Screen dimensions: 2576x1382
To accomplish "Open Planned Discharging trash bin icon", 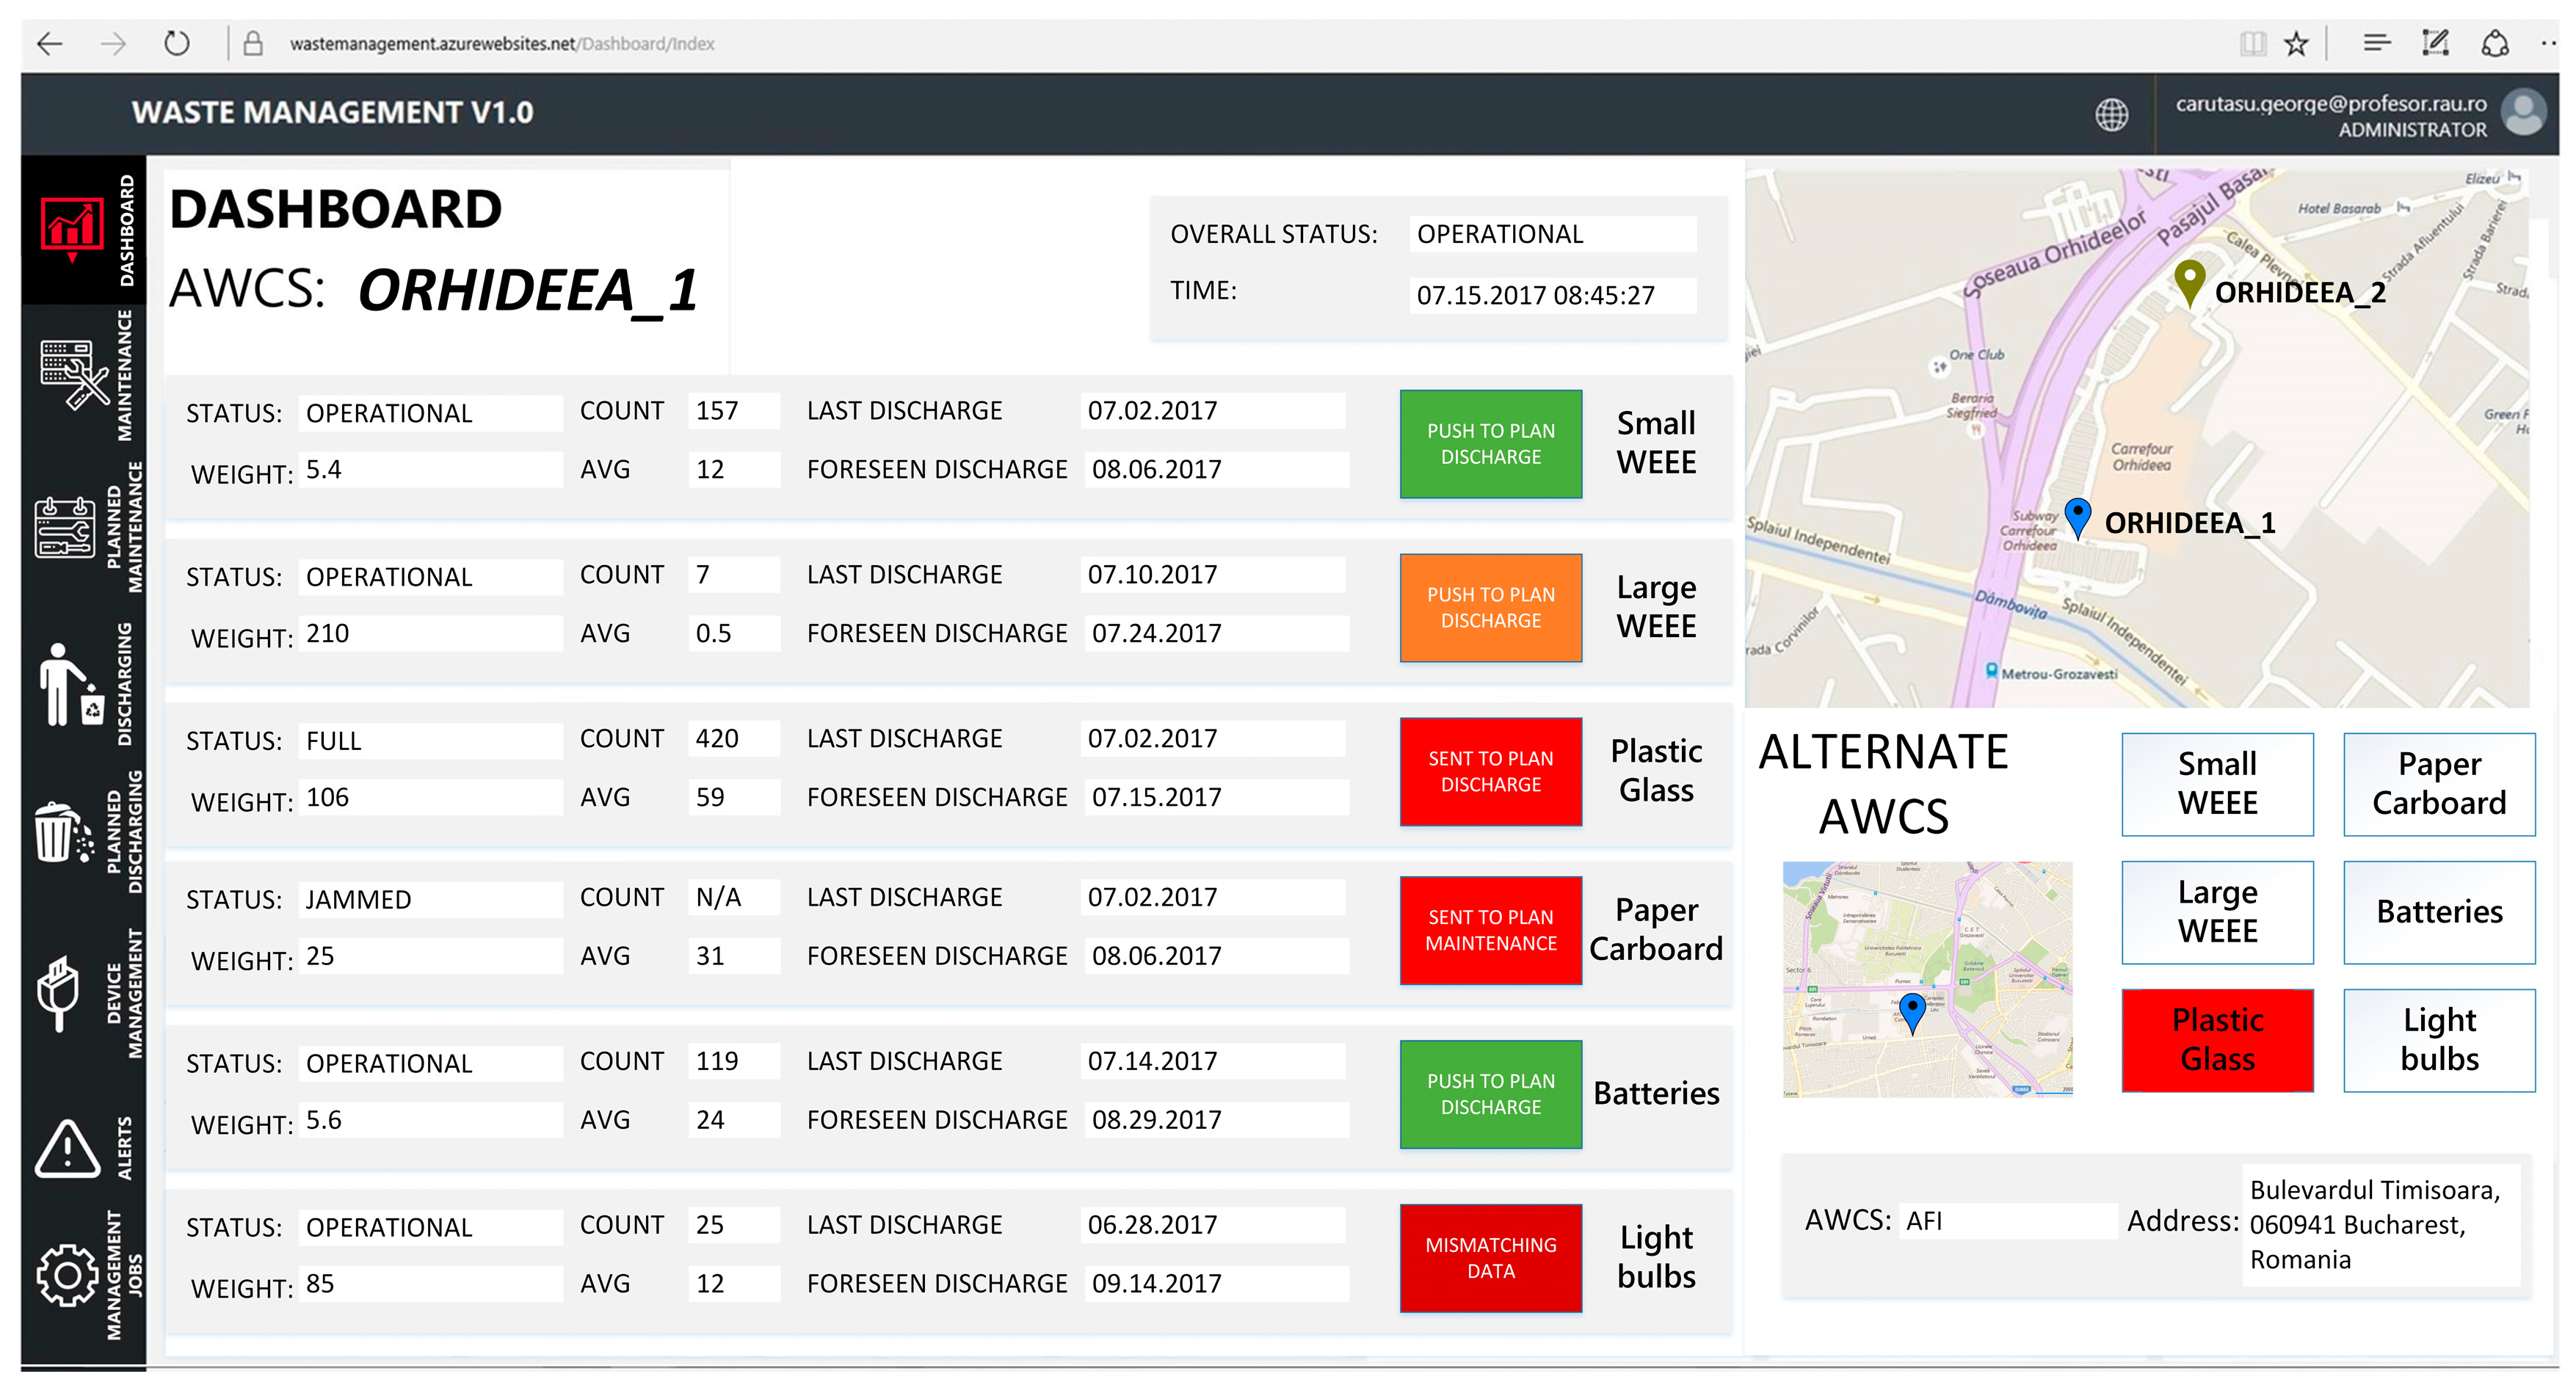I will 63,833.
